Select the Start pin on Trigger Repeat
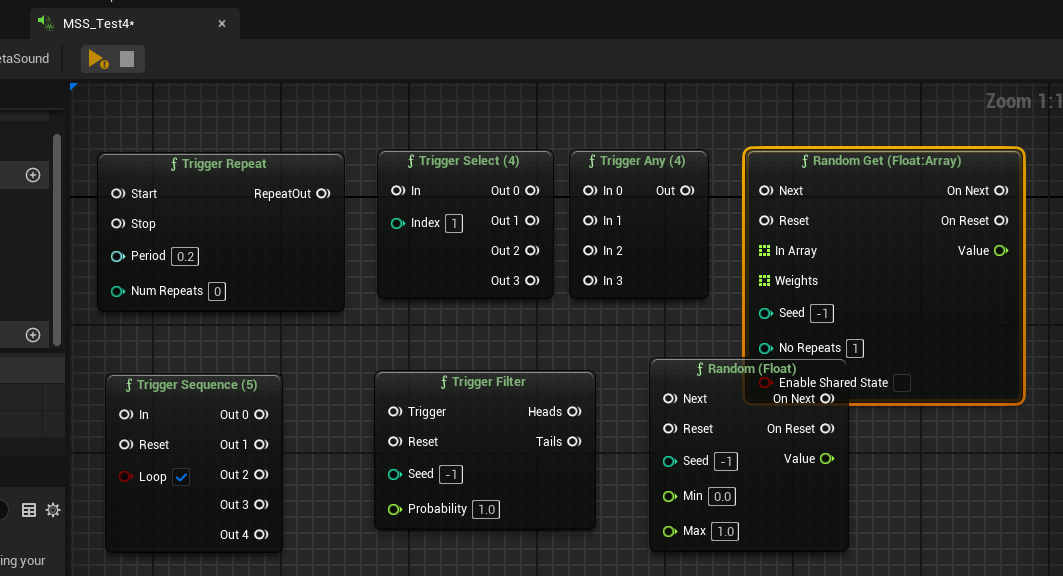Screen dimensions: 1063x576 118,194
